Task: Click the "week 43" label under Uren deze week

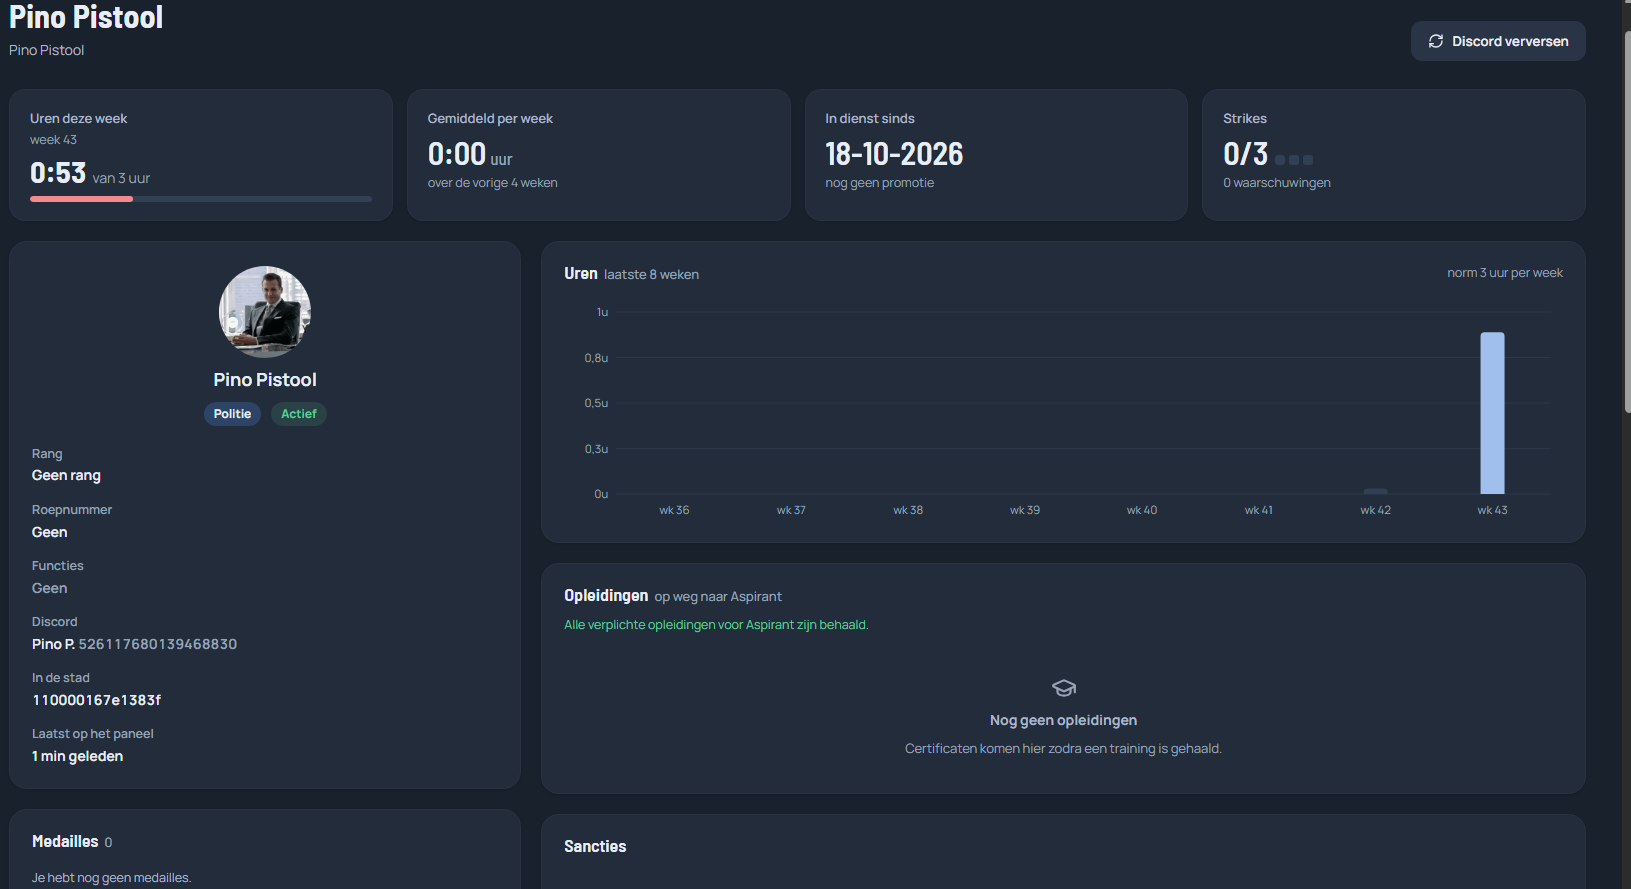Action: pyautogui.click(x=53, y=140)
